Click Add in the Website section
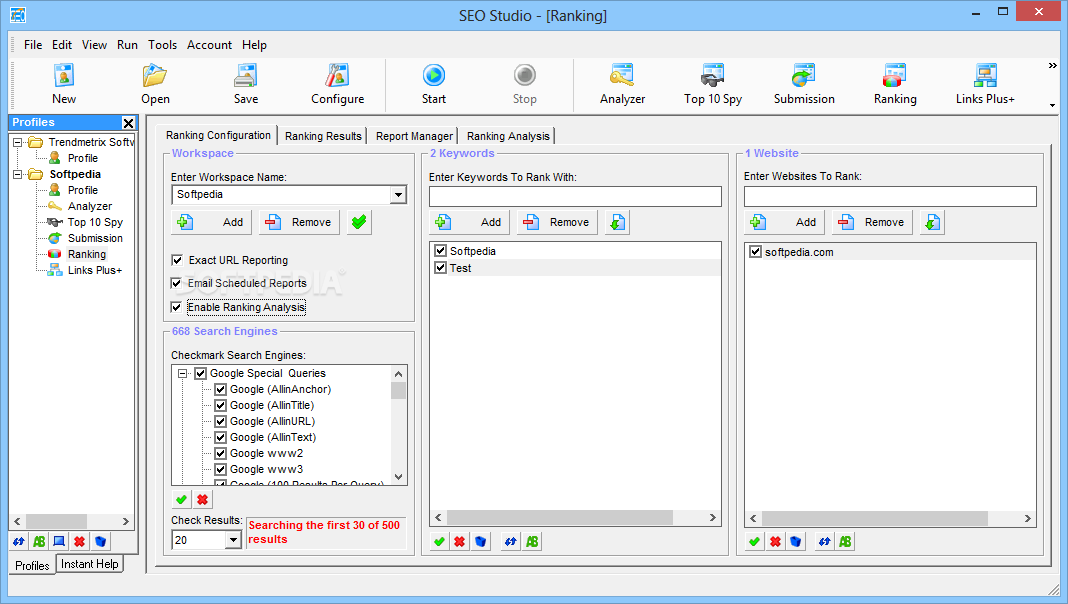This screenshot has height=604, width=1068. (785, 222)
